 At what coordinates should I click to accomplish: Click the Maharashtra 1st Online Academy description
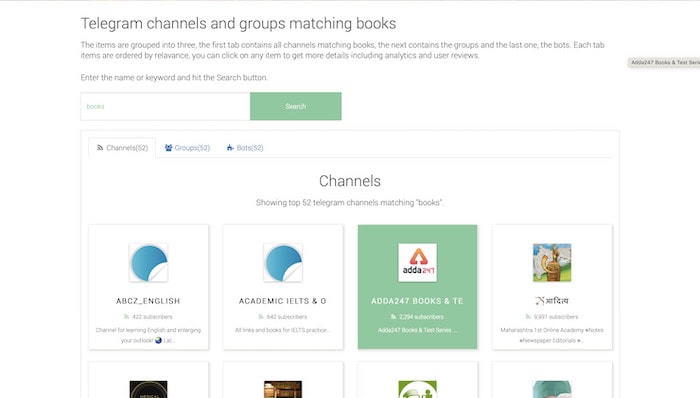click(x=552, y=335)
